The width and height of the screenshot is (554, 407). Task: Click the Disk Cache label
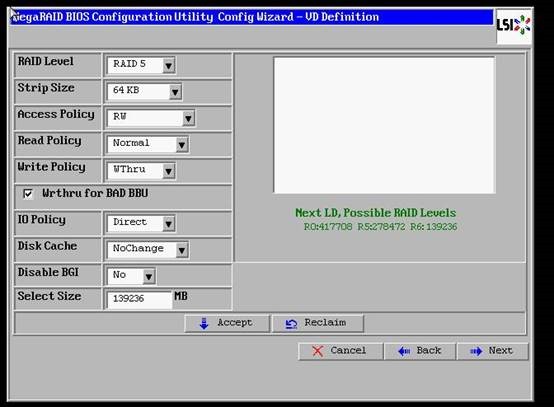pyautogui.click(x=47, y=246)
